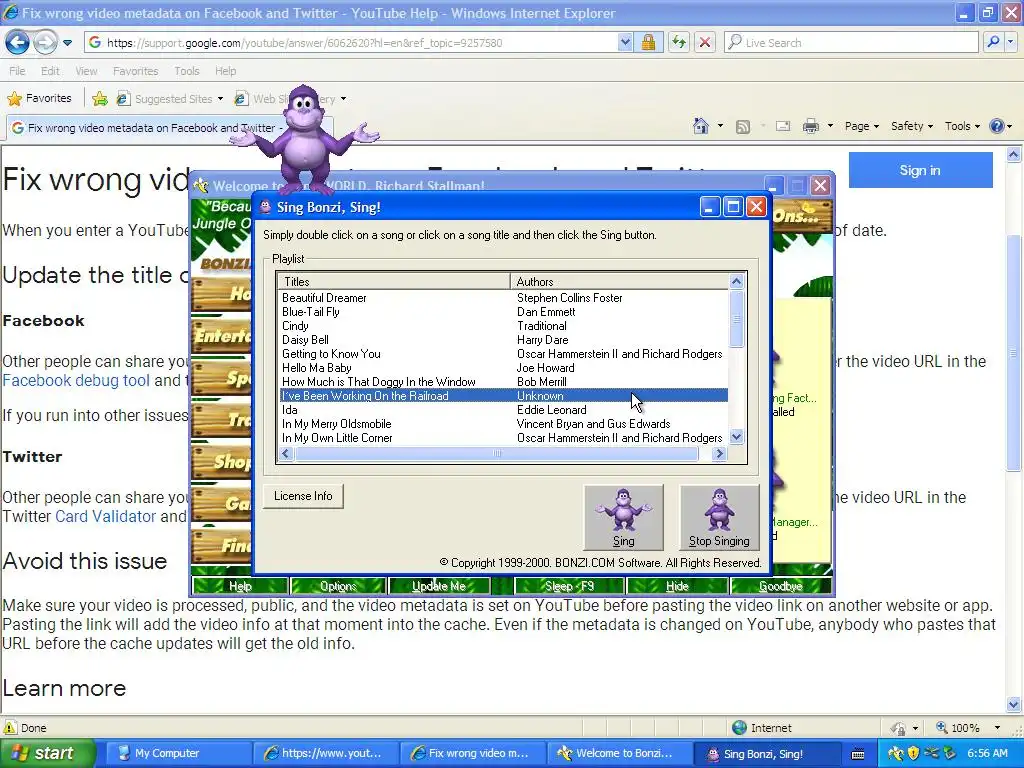Open the Card Validator link
Image resolution: width=1024 pixels, height=768 pixels.
(x=105, y=516)
